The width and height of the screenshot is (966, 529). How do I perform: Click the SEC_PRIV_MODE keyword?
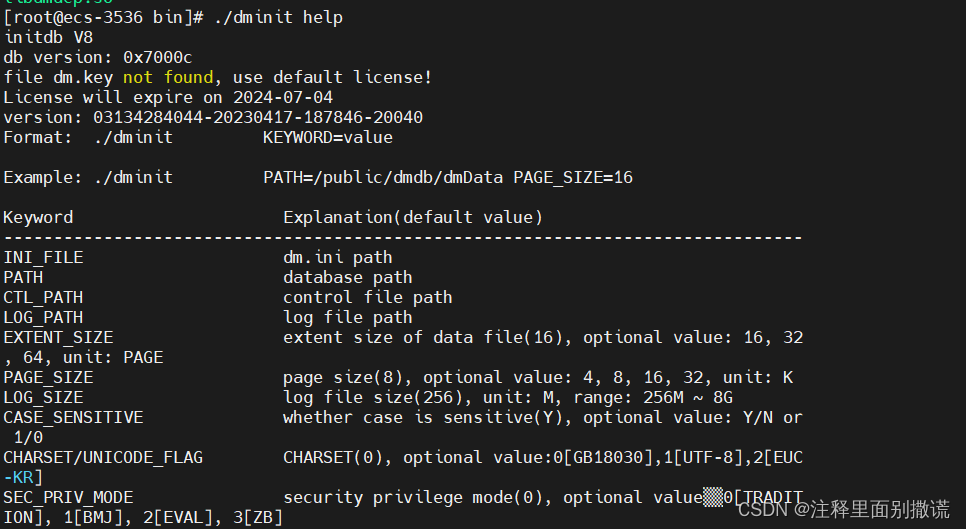pyautogui.click(x=68, y=498)
